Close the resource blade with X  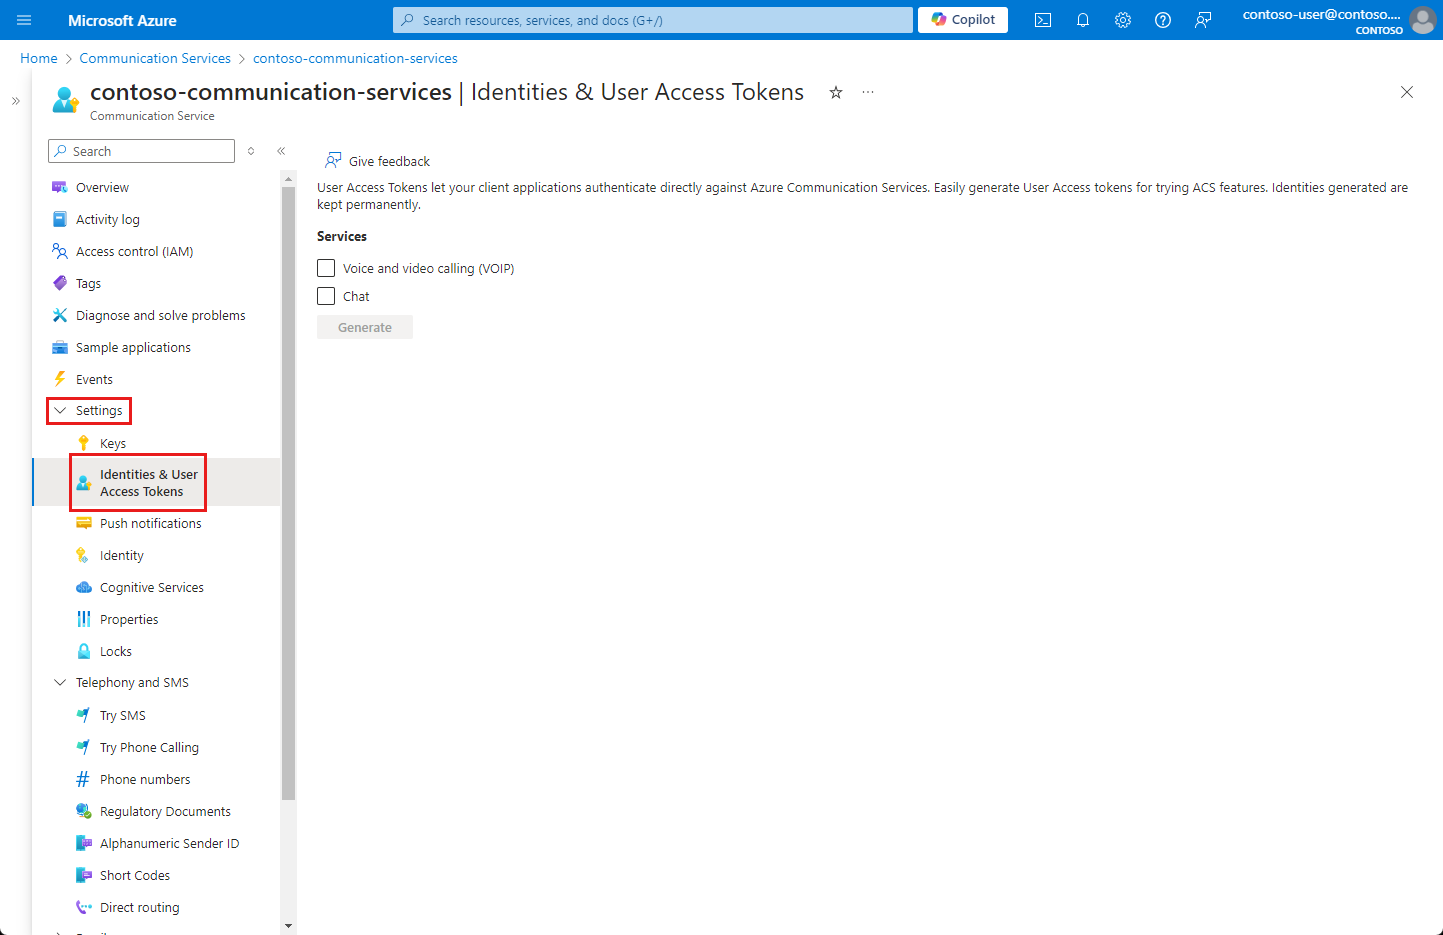point(1407,92)
